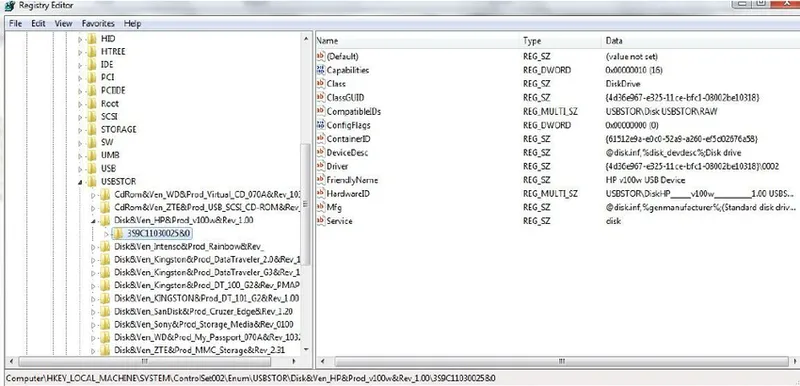
Task: Expand the 3S9C11030025&0 subkey arrow
Action: tap(106, 234)
